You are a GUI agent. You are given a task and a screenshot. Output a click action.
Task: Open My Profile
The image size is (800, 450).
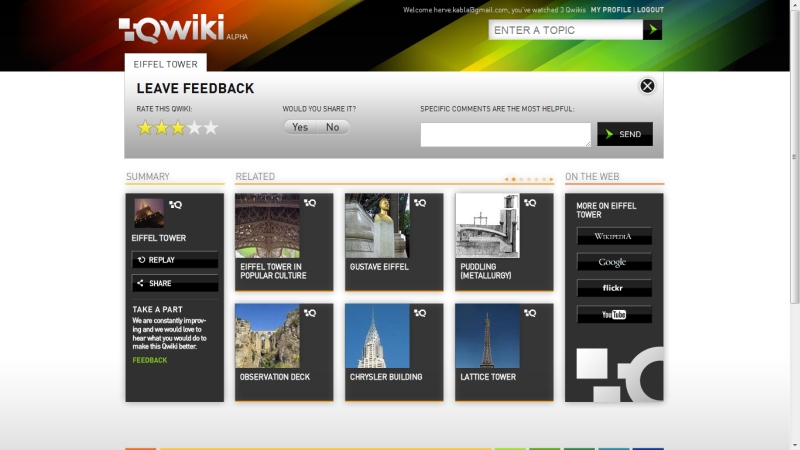[611, 10]
